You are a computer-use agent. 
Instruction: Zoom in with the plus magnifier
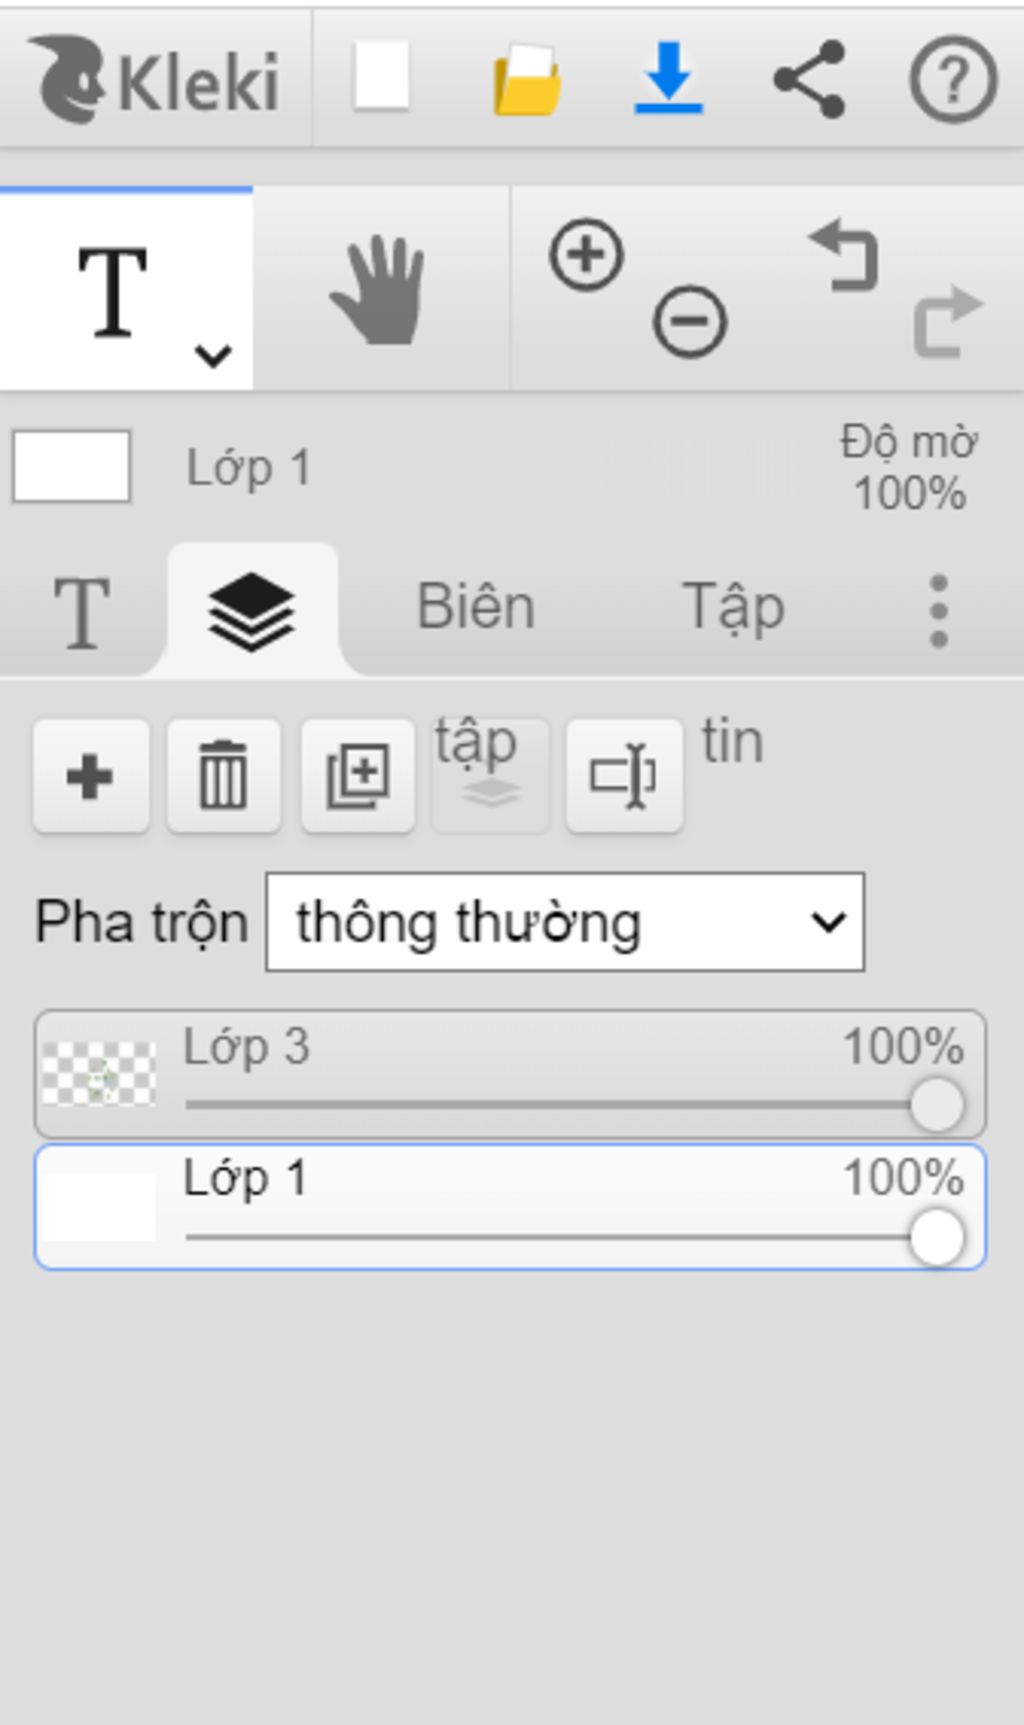(587, 255)
